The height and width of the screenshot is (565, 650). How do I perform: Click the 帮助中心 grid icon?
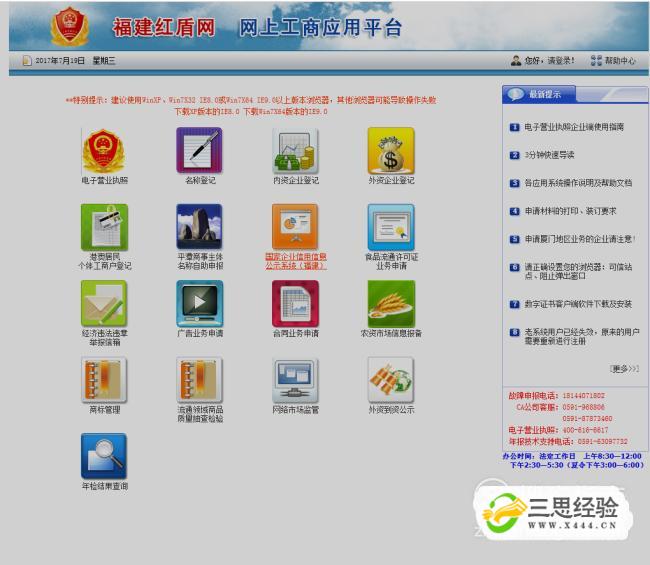click(596, 61)
